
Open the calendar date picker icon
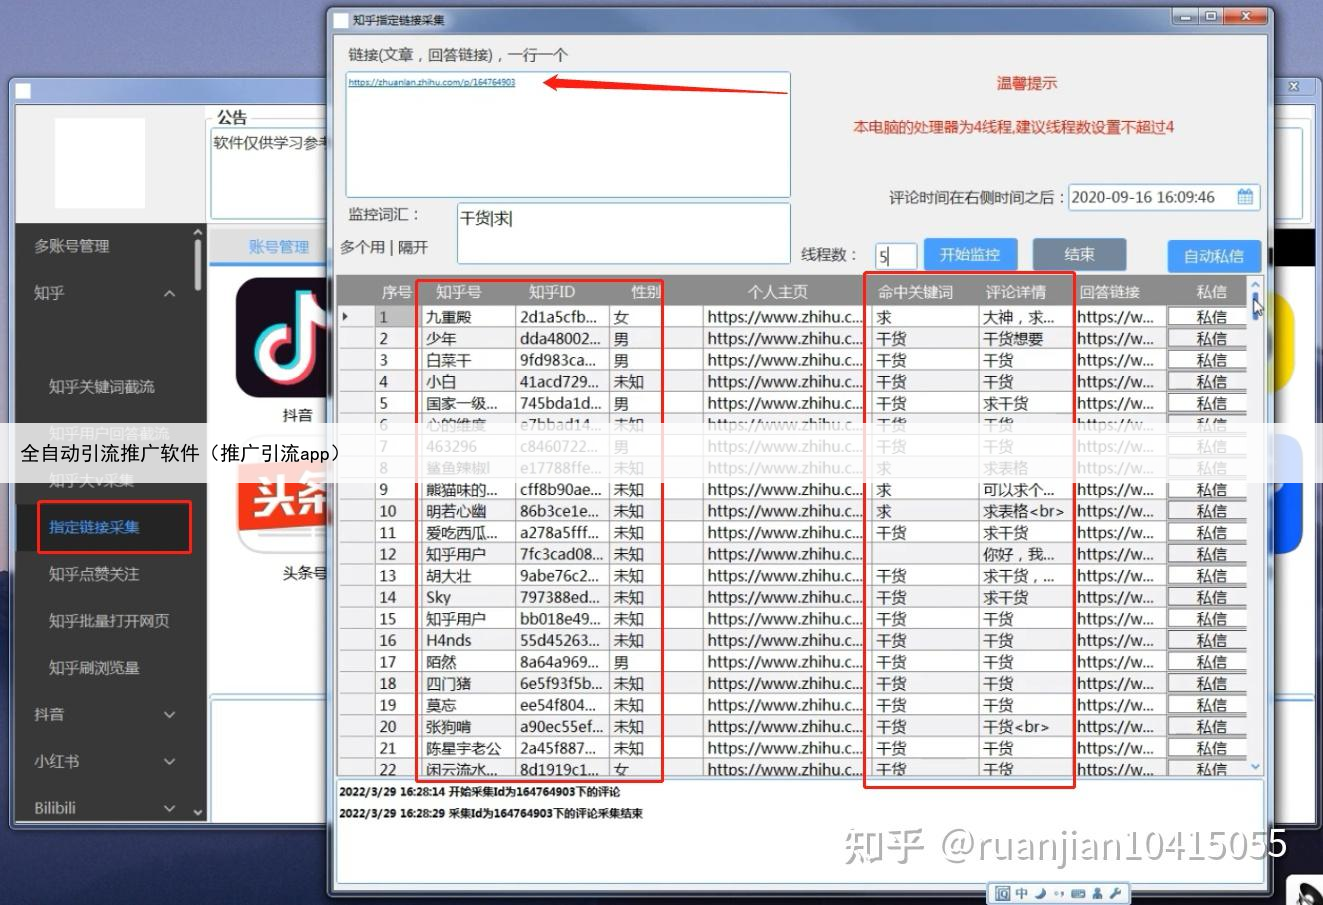tap(1245, 197)
